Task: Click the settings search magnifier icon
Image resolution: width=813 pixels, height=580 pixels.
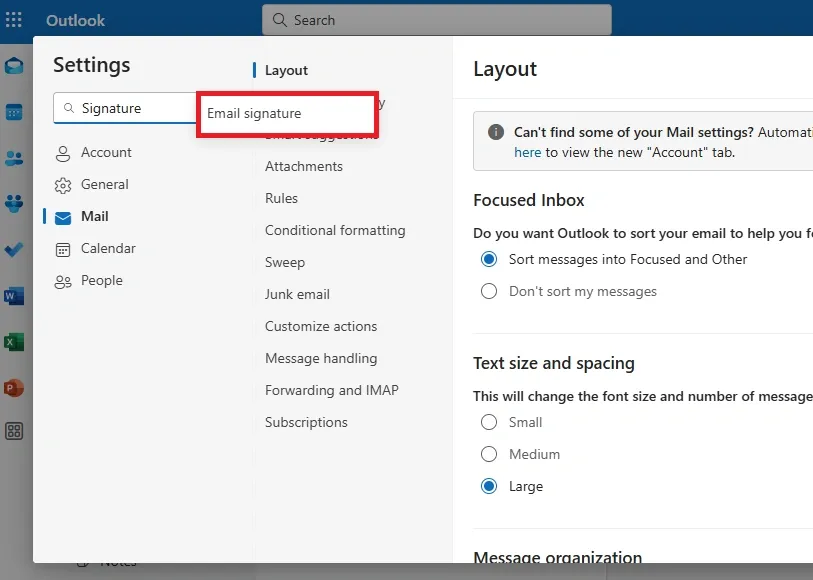Action: [x=68, y=108]
